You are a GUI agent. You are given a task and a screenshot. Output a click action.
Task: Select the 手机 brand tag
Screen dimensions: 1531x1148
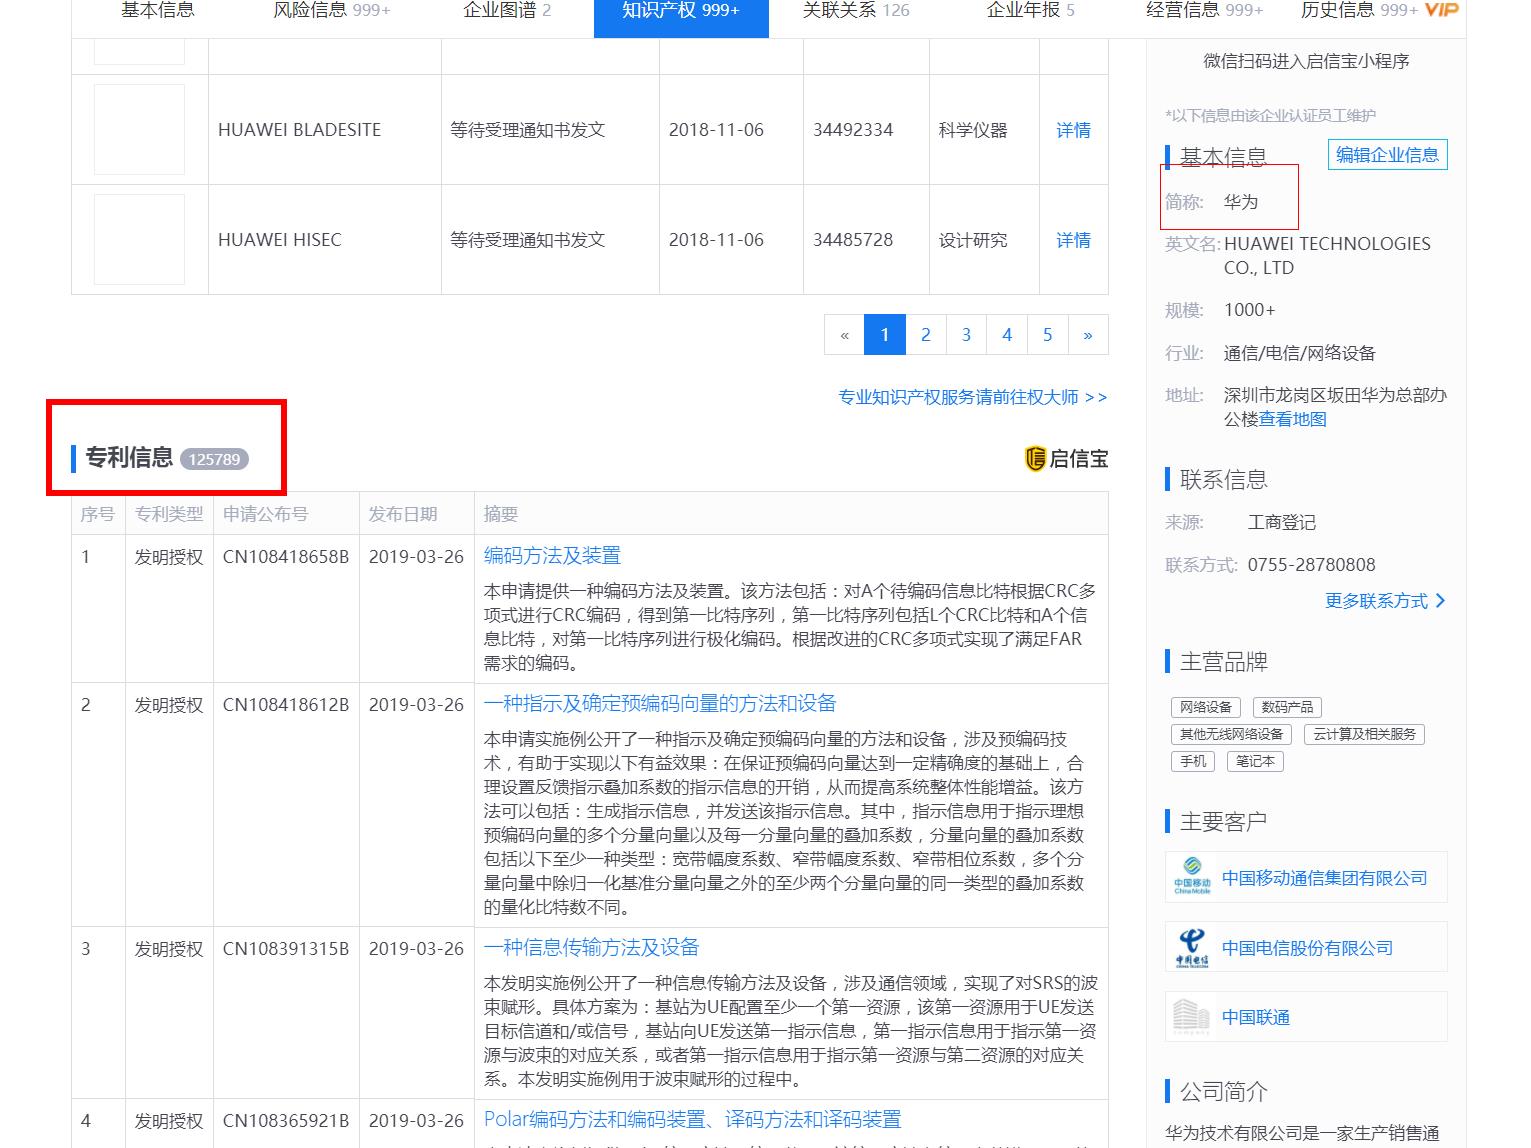1193,761
